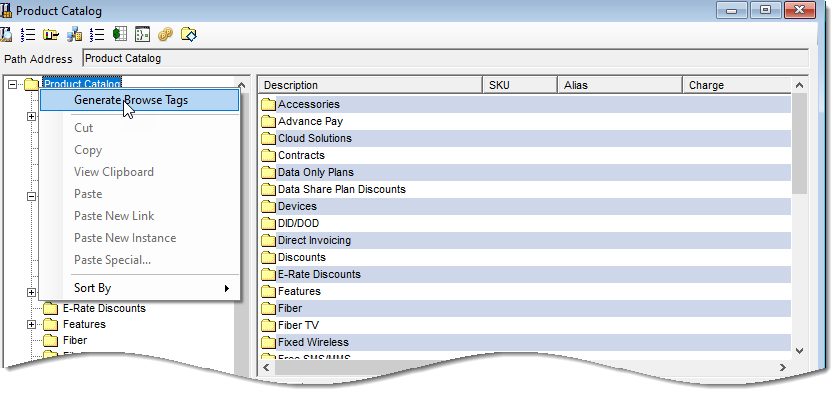The image size is (836, 395).
Task: Click Fiber folder icon in the left tree
Action: pos(50,340)
